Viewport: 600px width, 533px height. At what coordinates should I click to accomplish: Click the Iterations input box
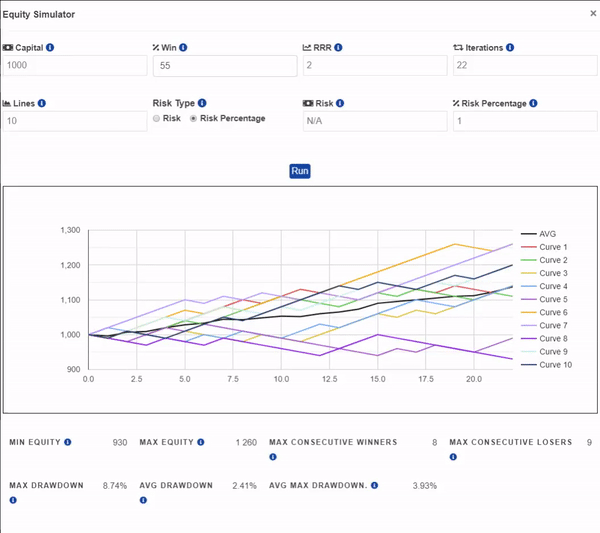point(524,66)
